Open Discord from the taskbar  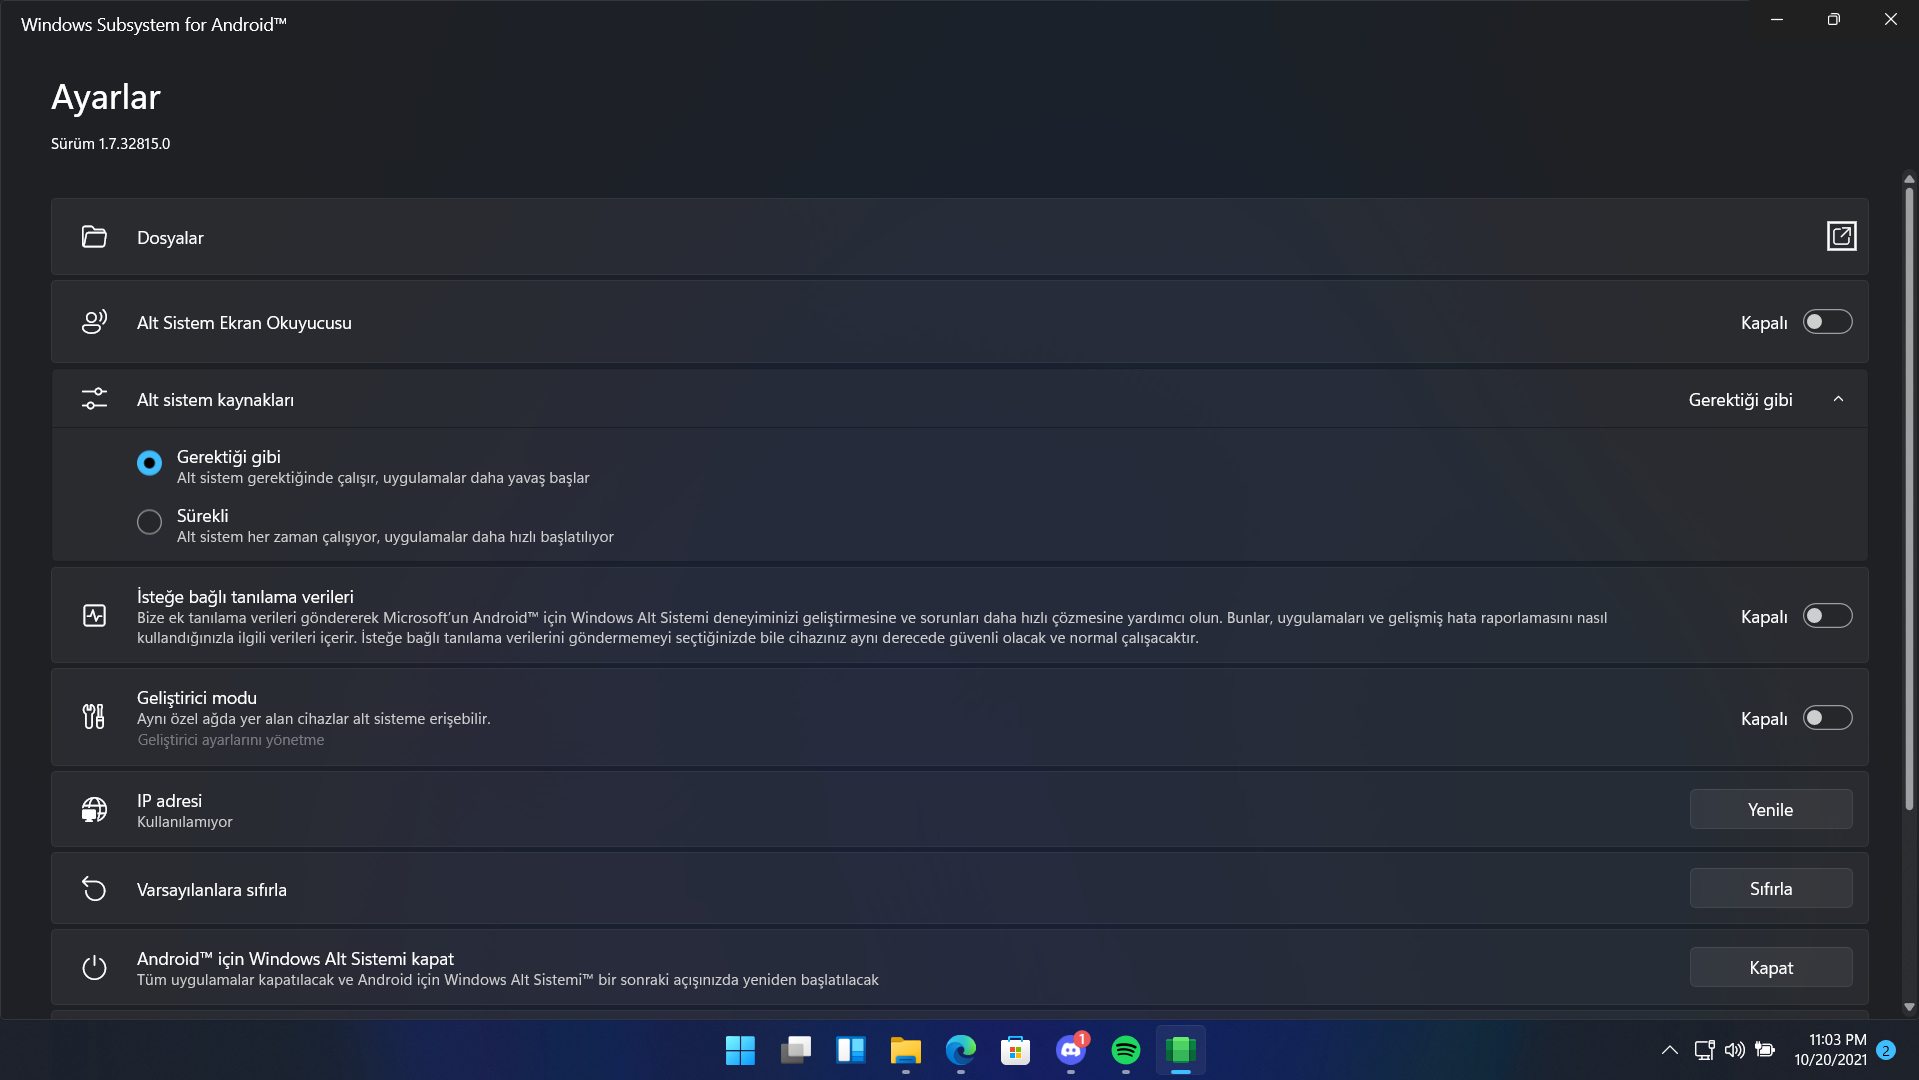click(1071, 1050)
